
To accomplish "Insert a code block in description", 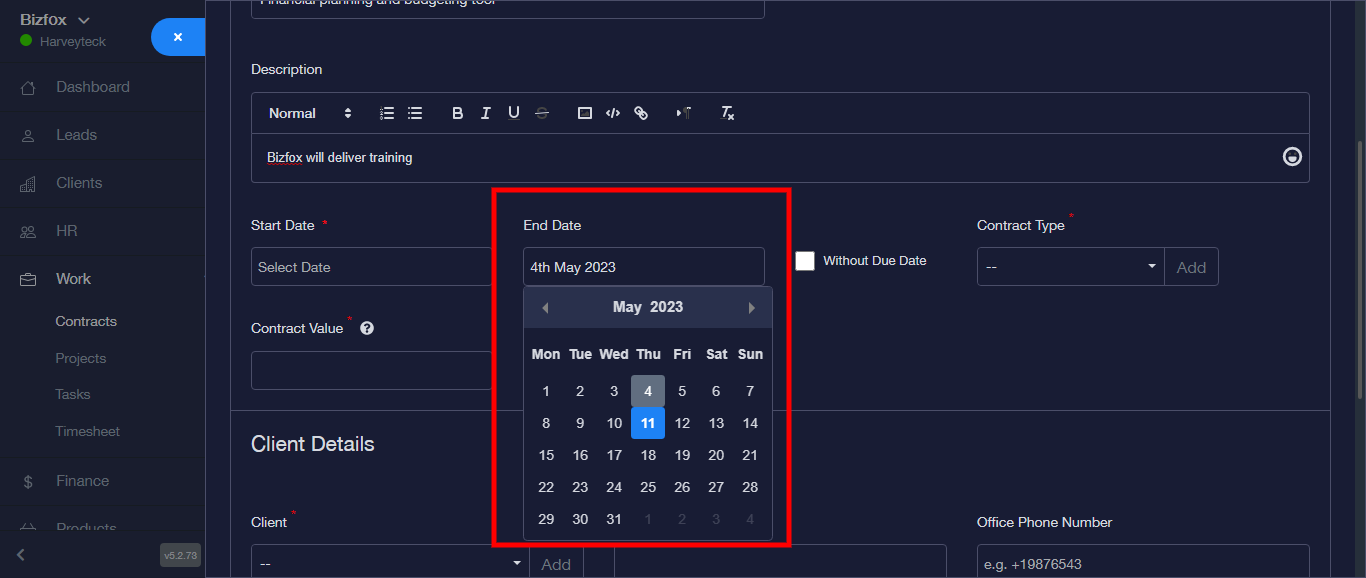I will [613, 113].
